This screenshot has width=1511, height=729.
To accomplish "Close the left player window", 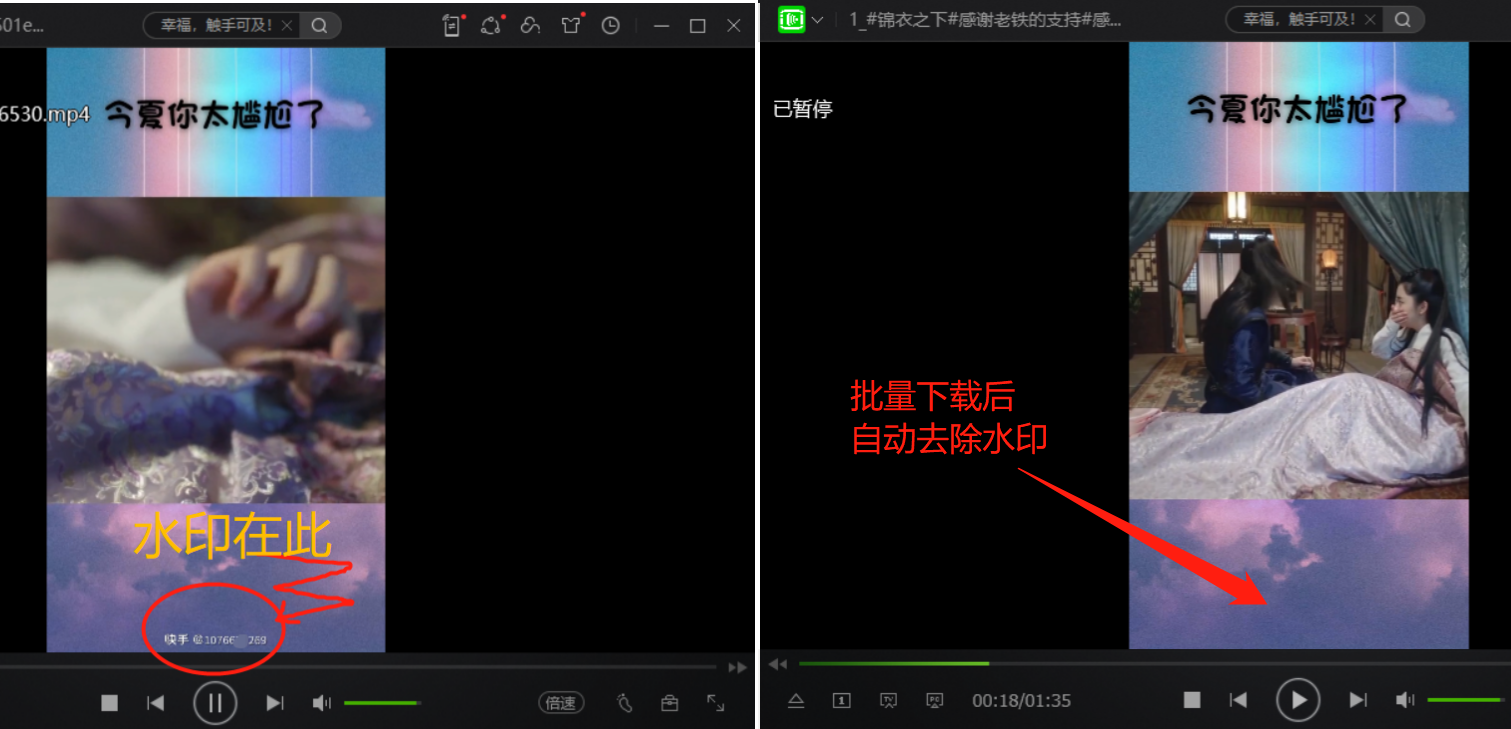I will click(734, 26).
